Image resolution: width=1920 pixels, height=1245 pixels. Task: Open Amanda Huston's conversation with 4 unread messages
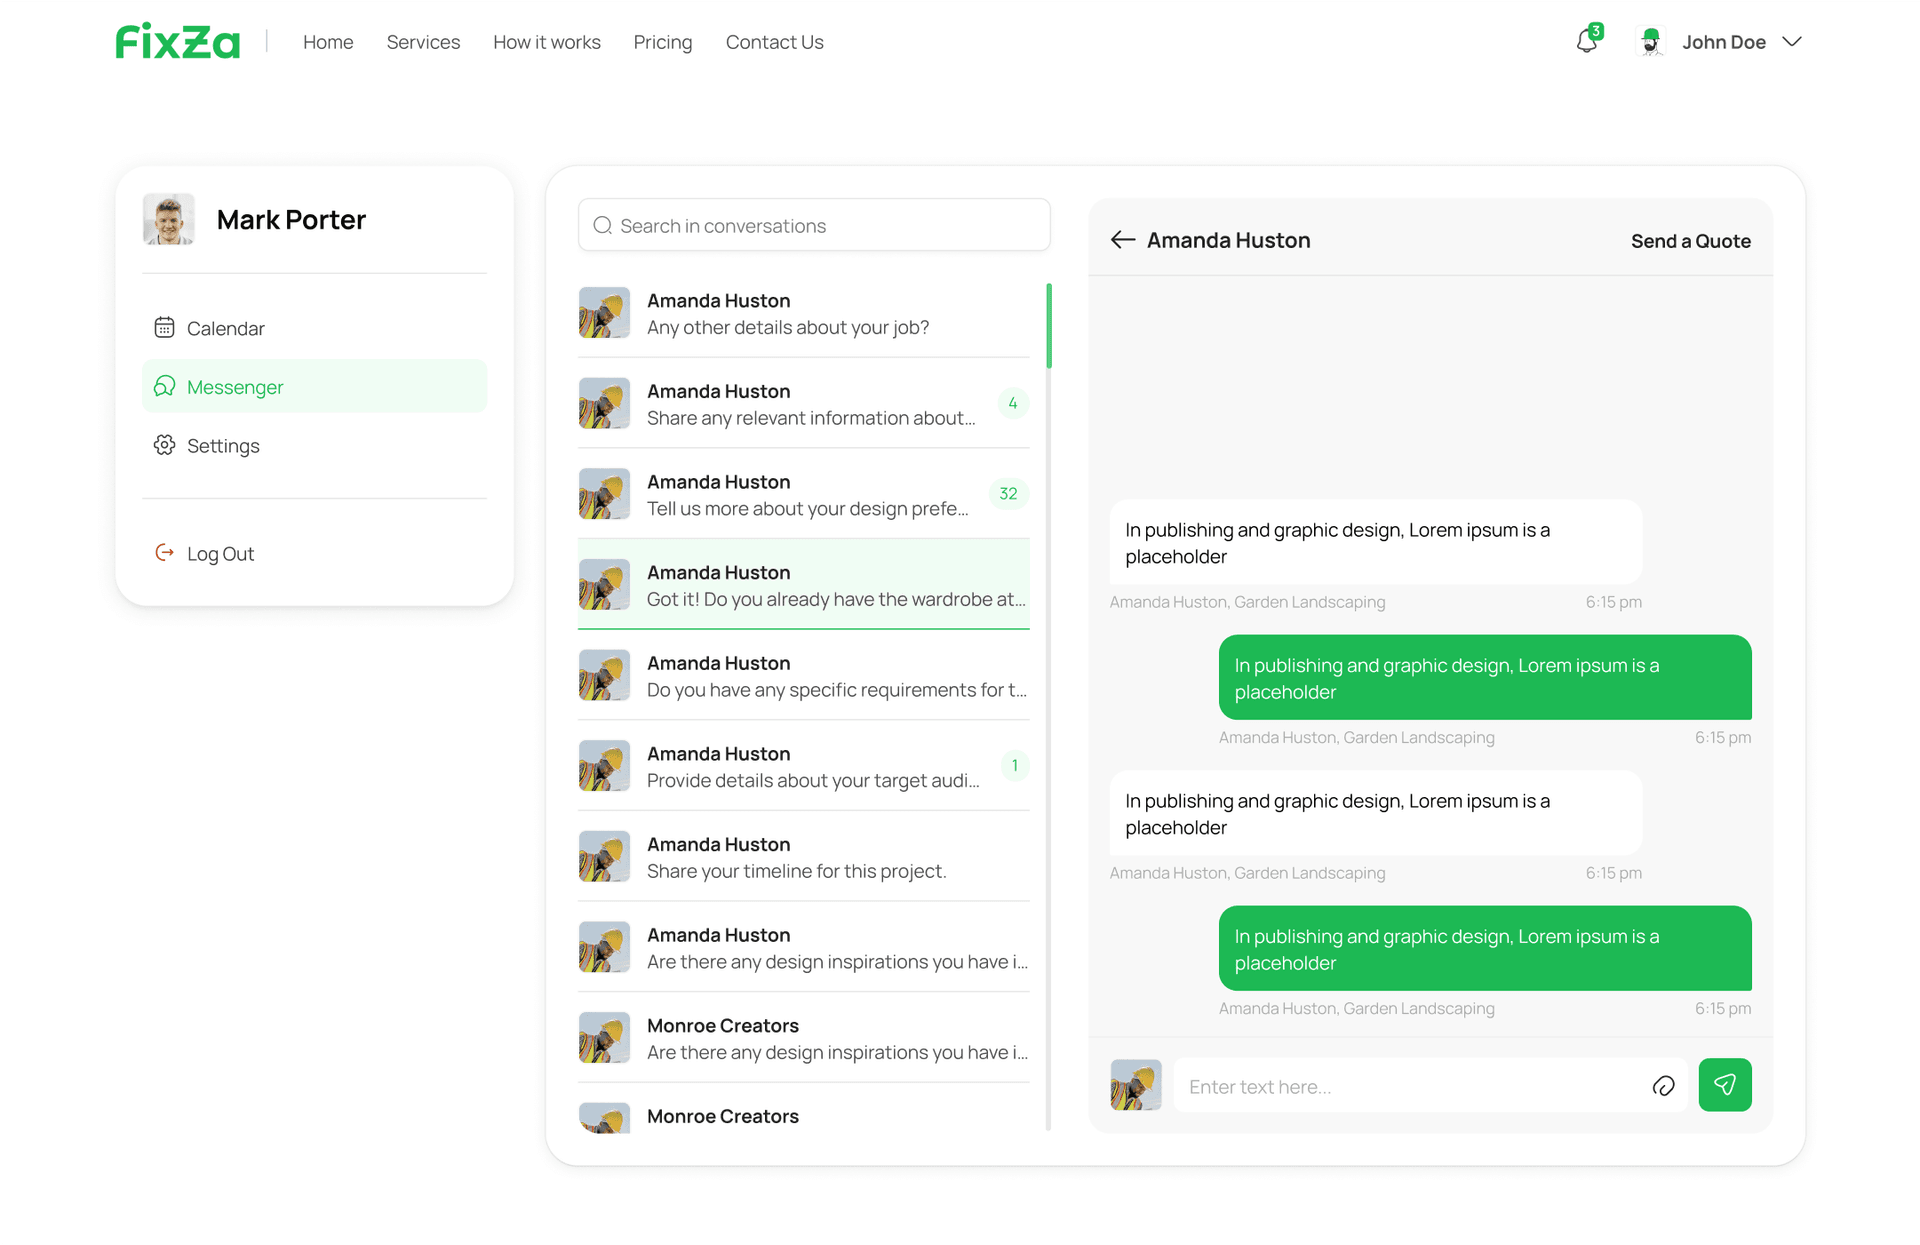coord(800,404)
